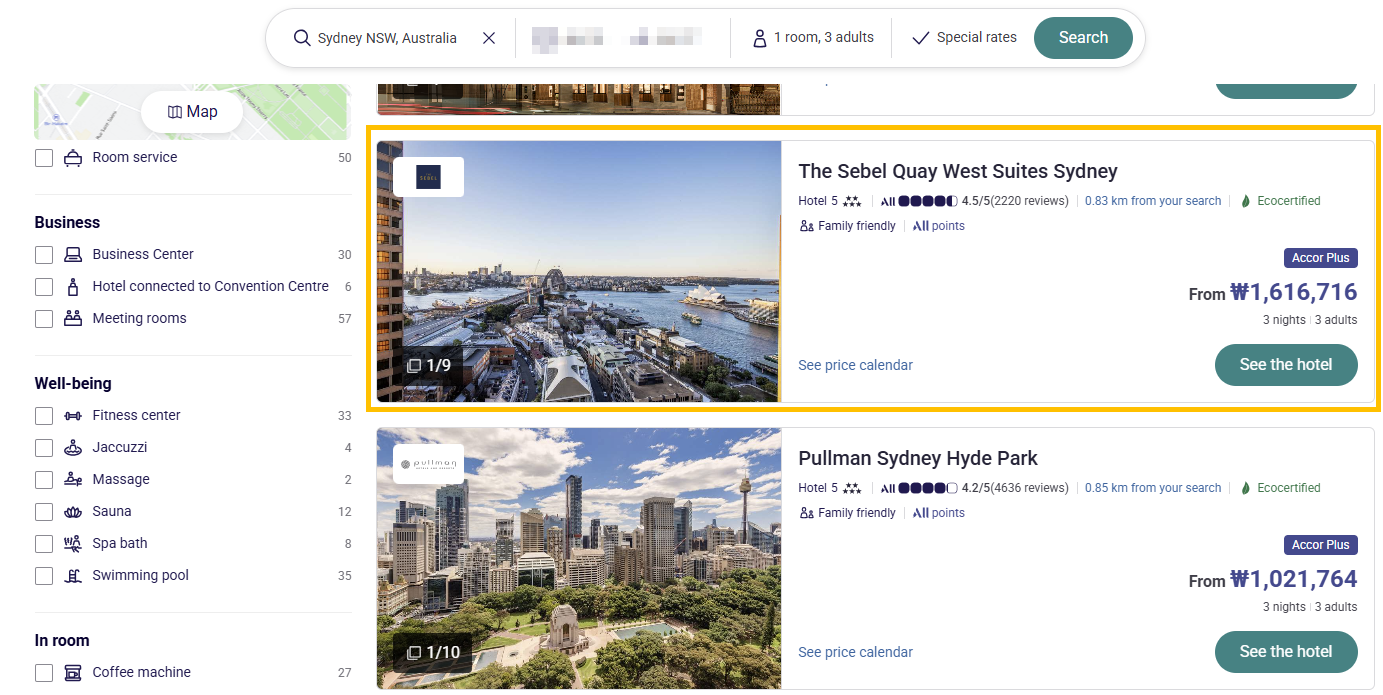The width and height of the screenshot is (1383, 695).
Task: Click the Pullman 1/10 photo gallery counter
Action: (433, 653)
